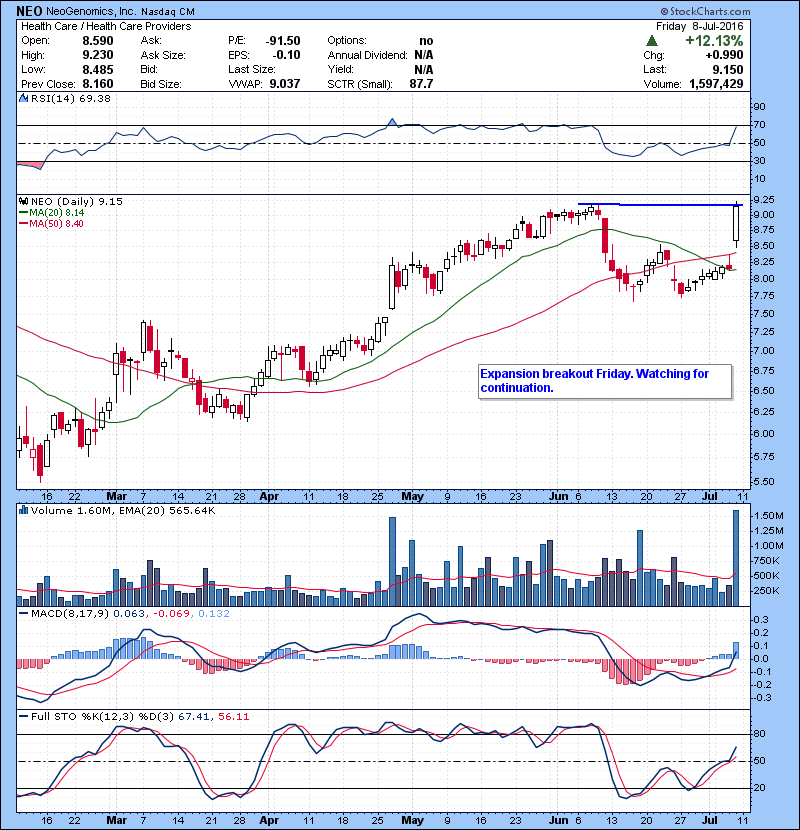
Task: Click Health Care / Health Care Providers sector text
Action: click(x=106, y=26)
